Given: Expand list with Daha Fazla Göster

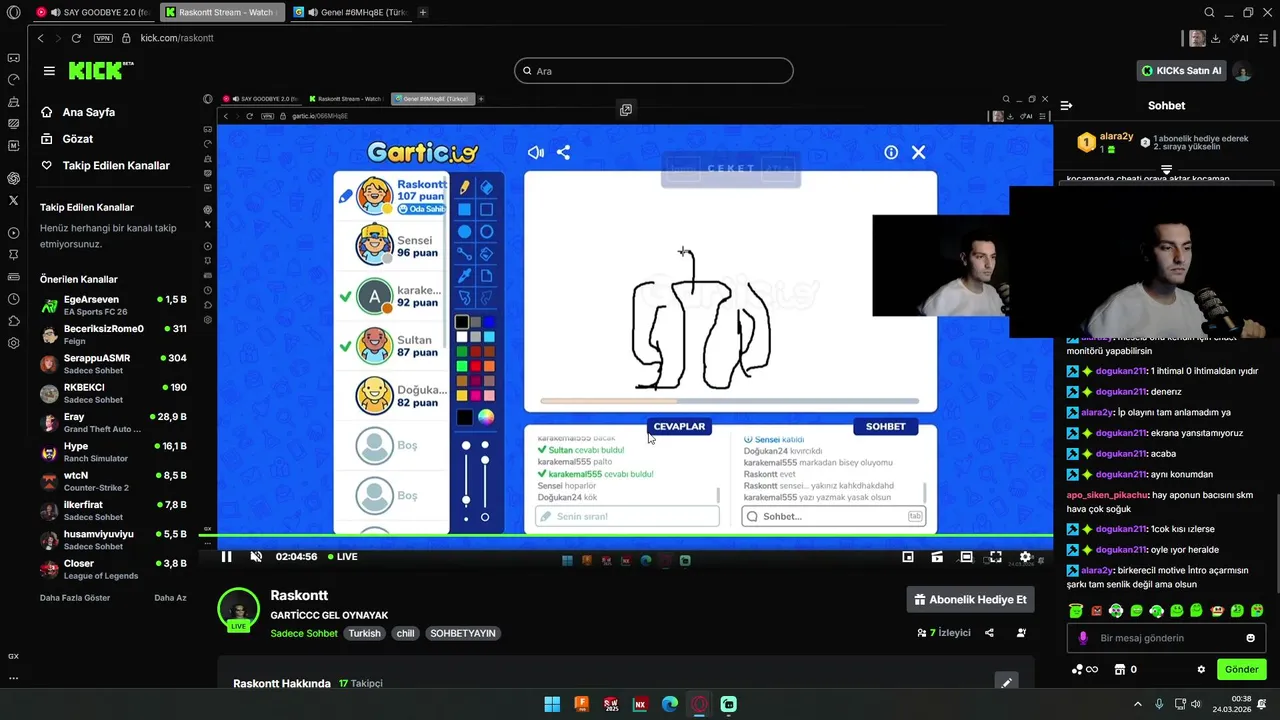Looking at the screenshot, I should click(75, 598).
